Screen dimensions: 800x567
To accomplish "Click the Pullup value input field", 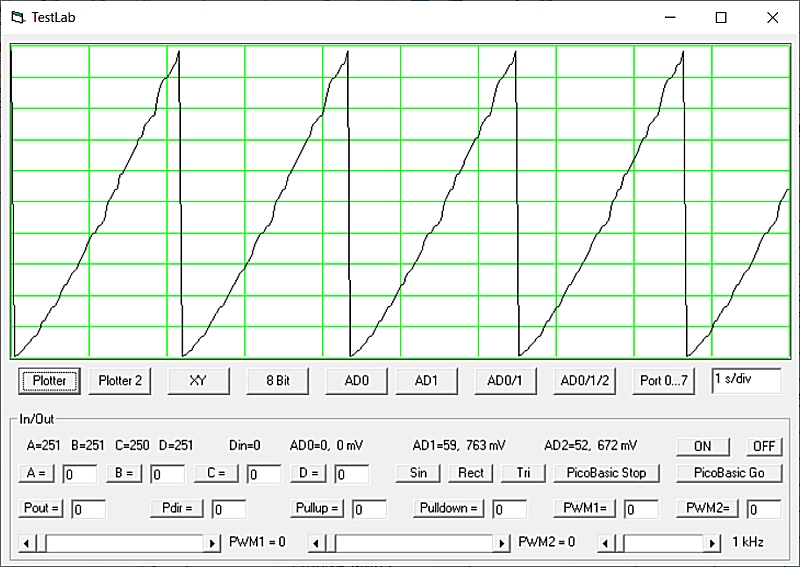I will pos(369,509).
